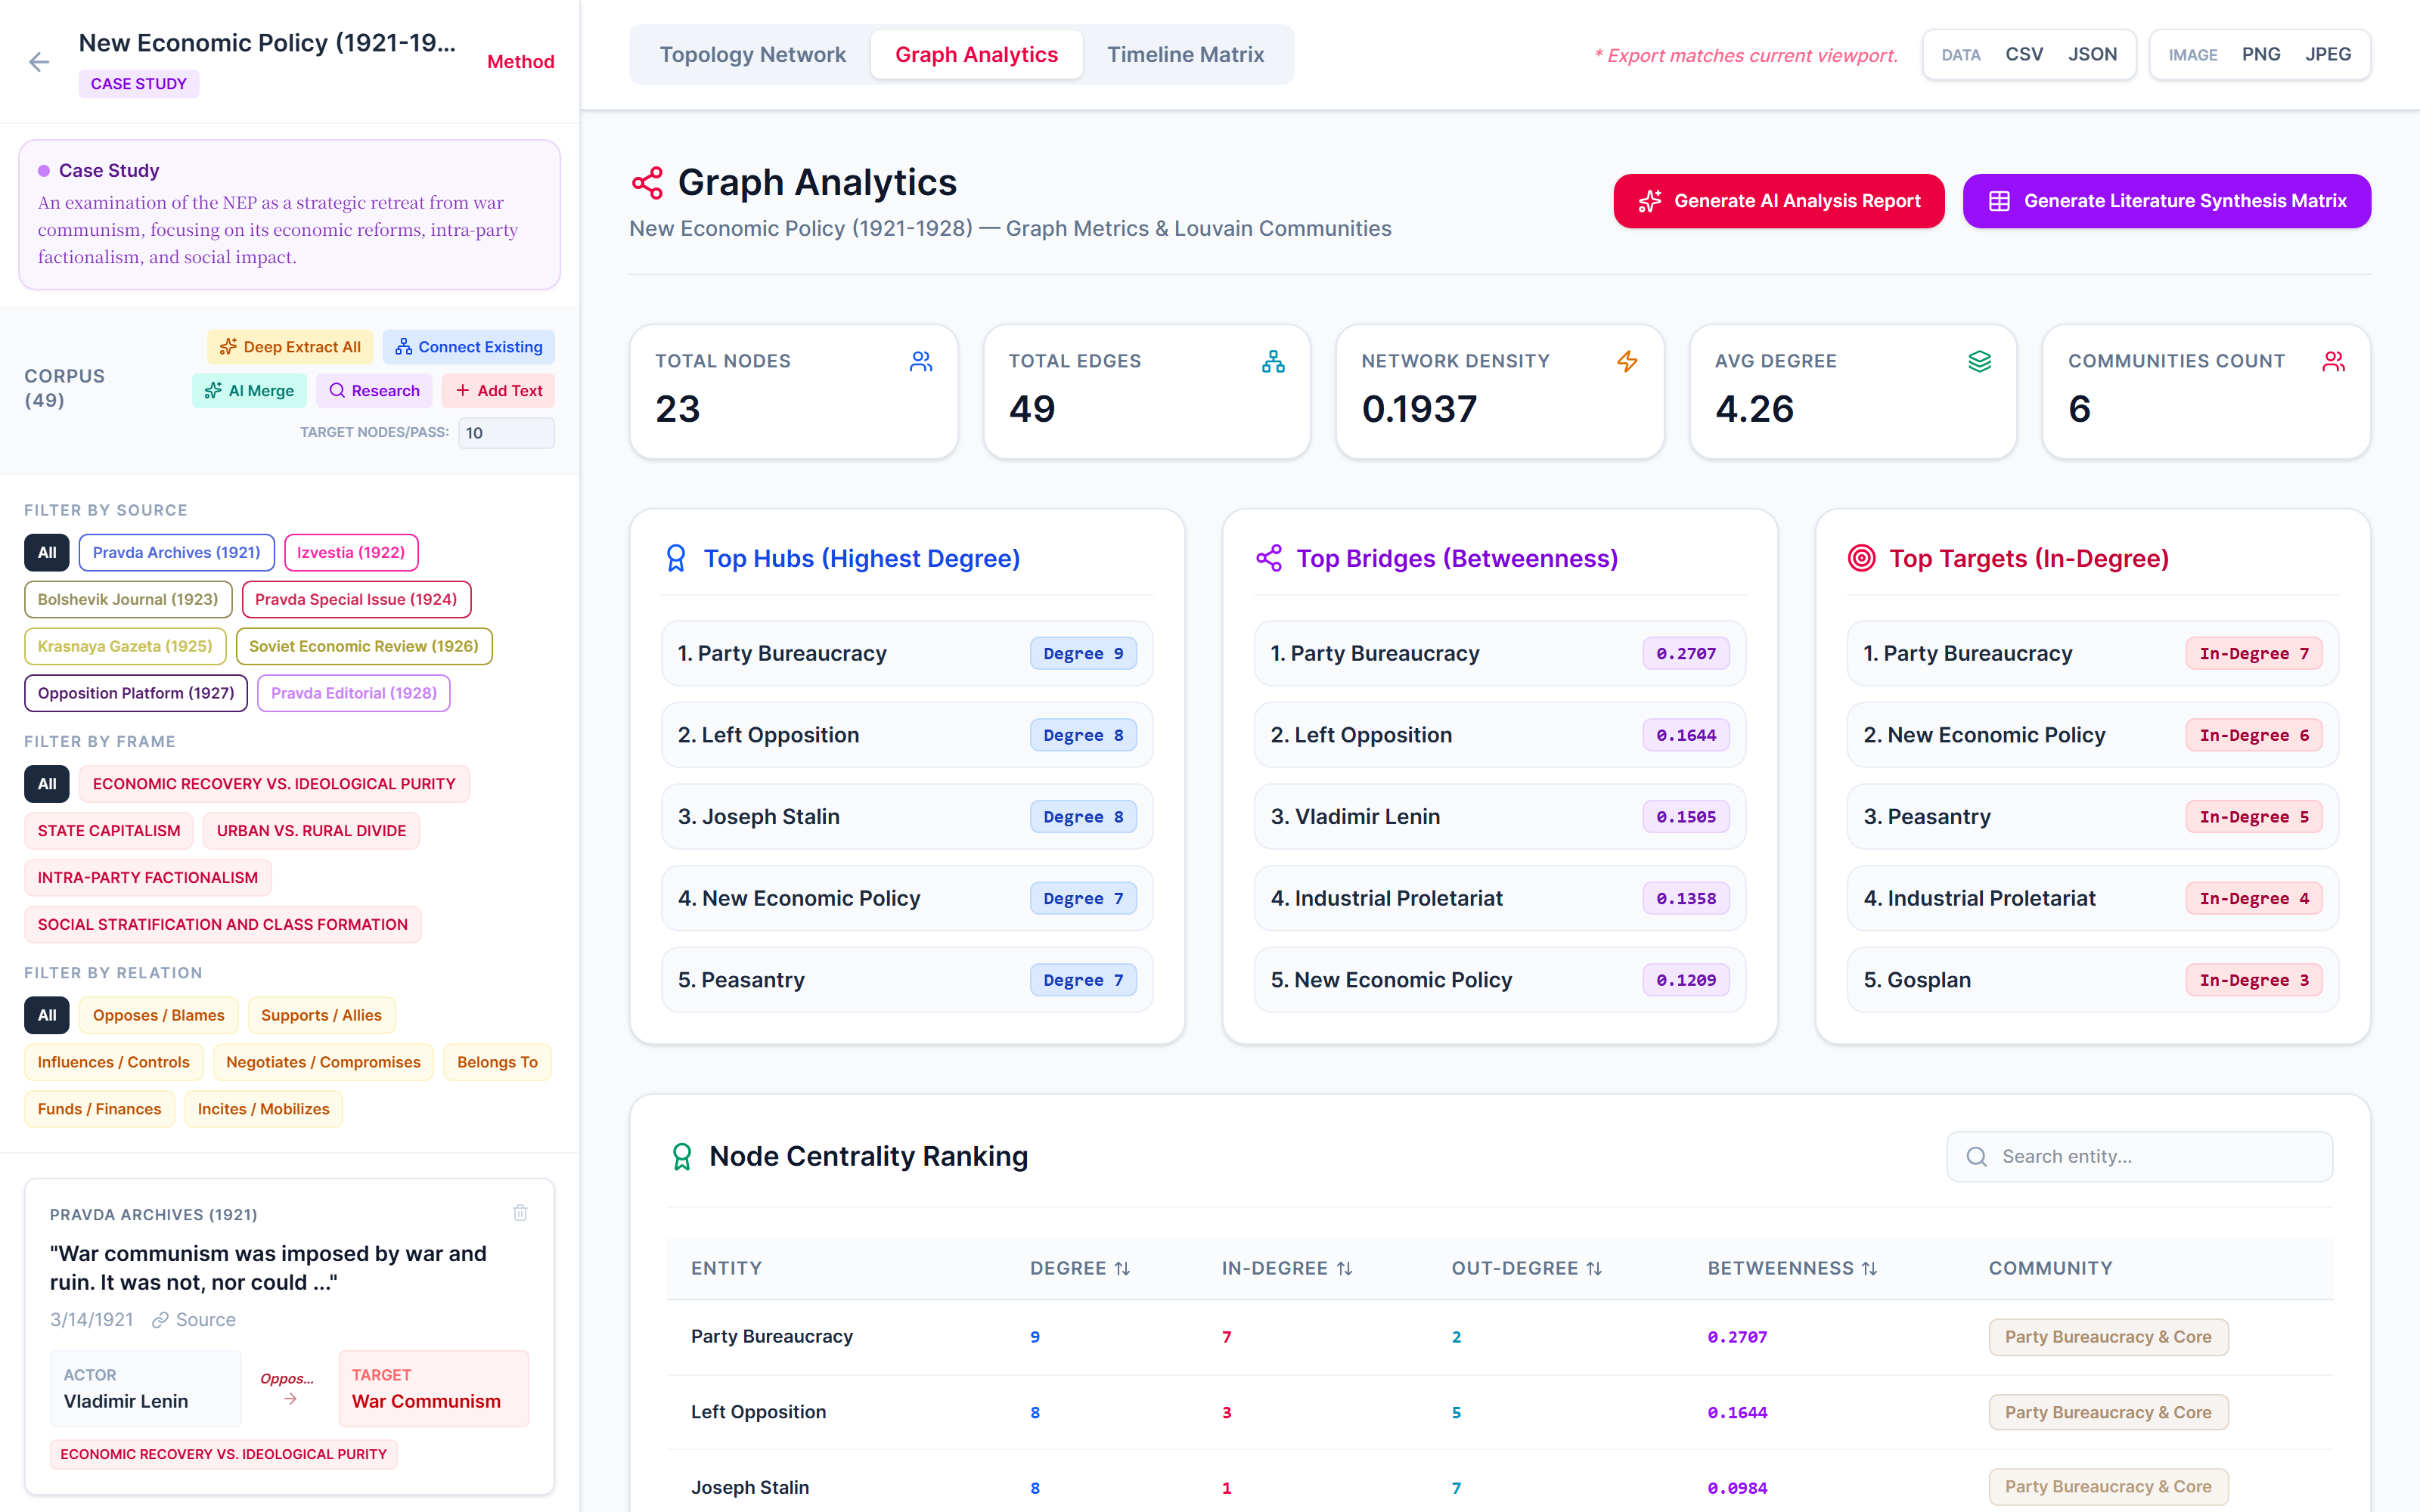
Task: Delete the Pravda Archives corpus entry with trash icon
Action: click(x=520, y=1213)
